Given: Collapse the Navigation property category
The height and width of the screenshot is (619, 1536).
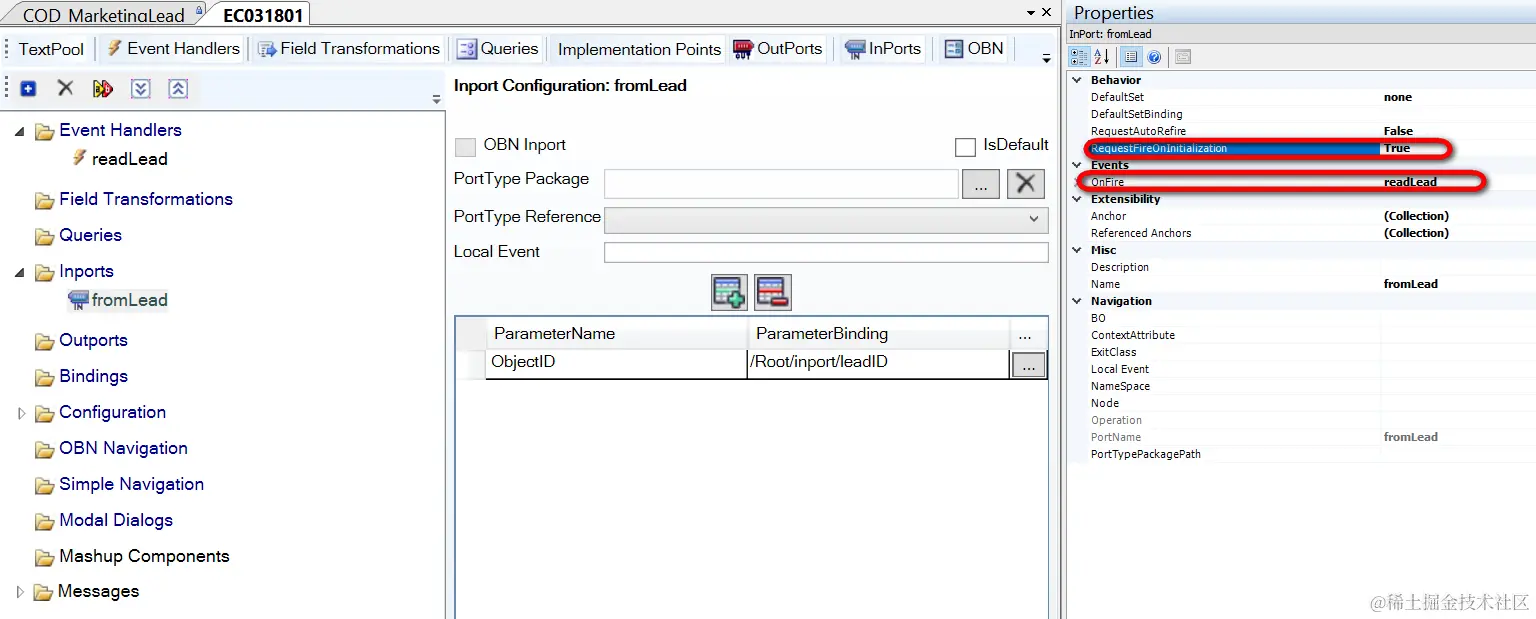Looking at the screenshot, I should 1077,301.
